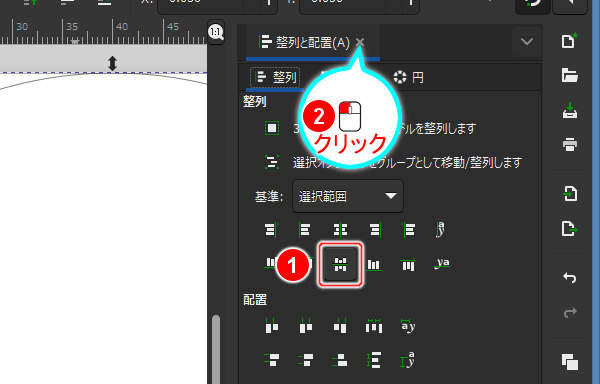Center objects on horizontal axis

(340, 264)
